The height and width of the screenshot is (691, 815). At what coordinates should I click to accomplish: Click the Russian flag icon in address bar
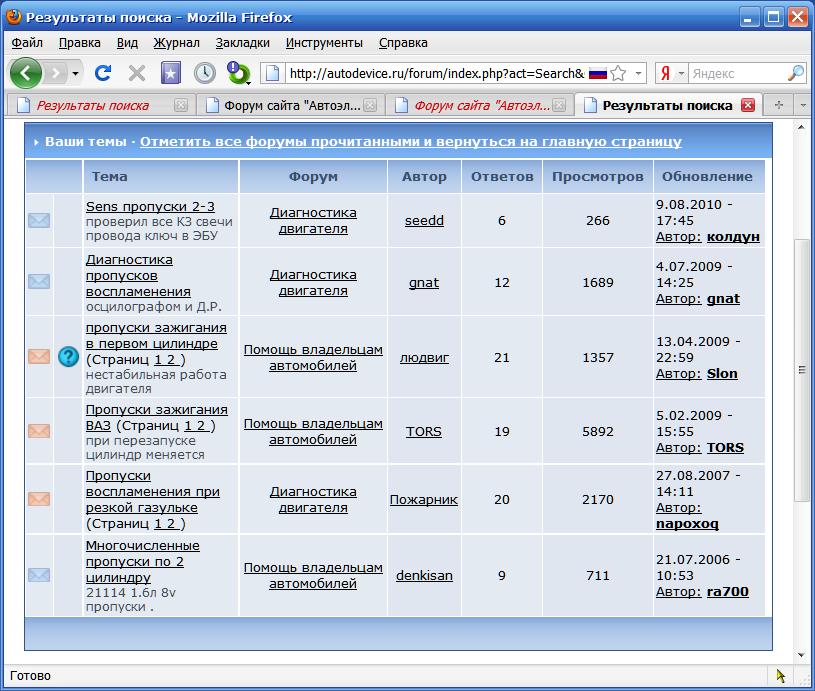click(x=598, y=73)
